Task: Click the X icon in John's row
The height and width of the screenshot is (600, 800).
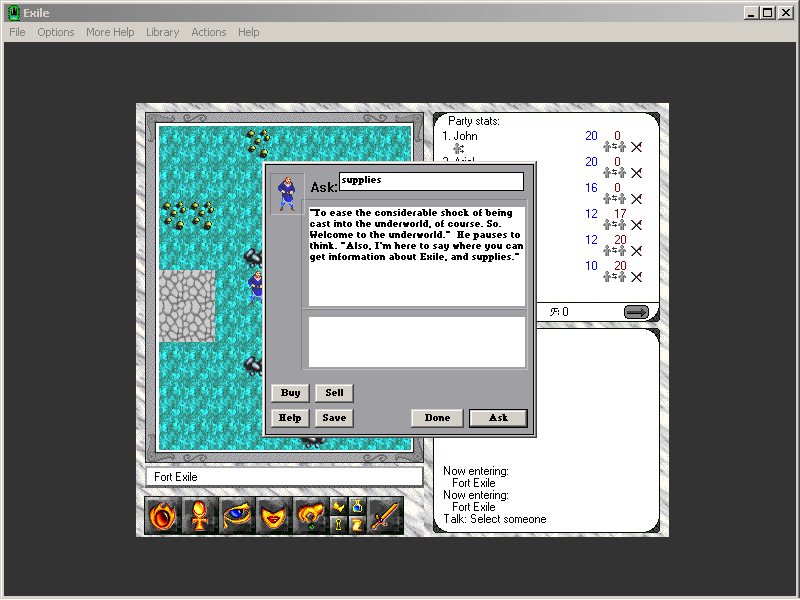Action: coord(636,147)
